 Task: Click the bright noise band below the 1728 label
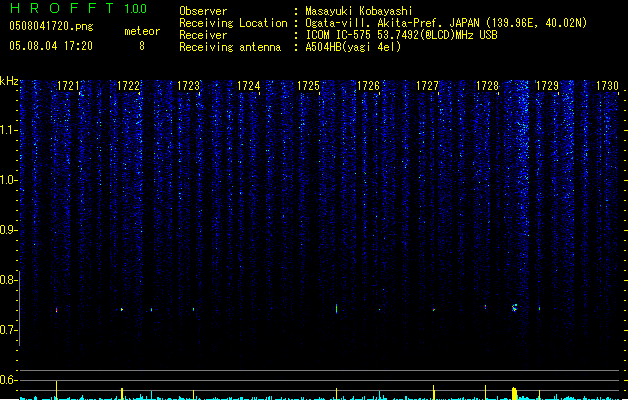pos(522,160)
